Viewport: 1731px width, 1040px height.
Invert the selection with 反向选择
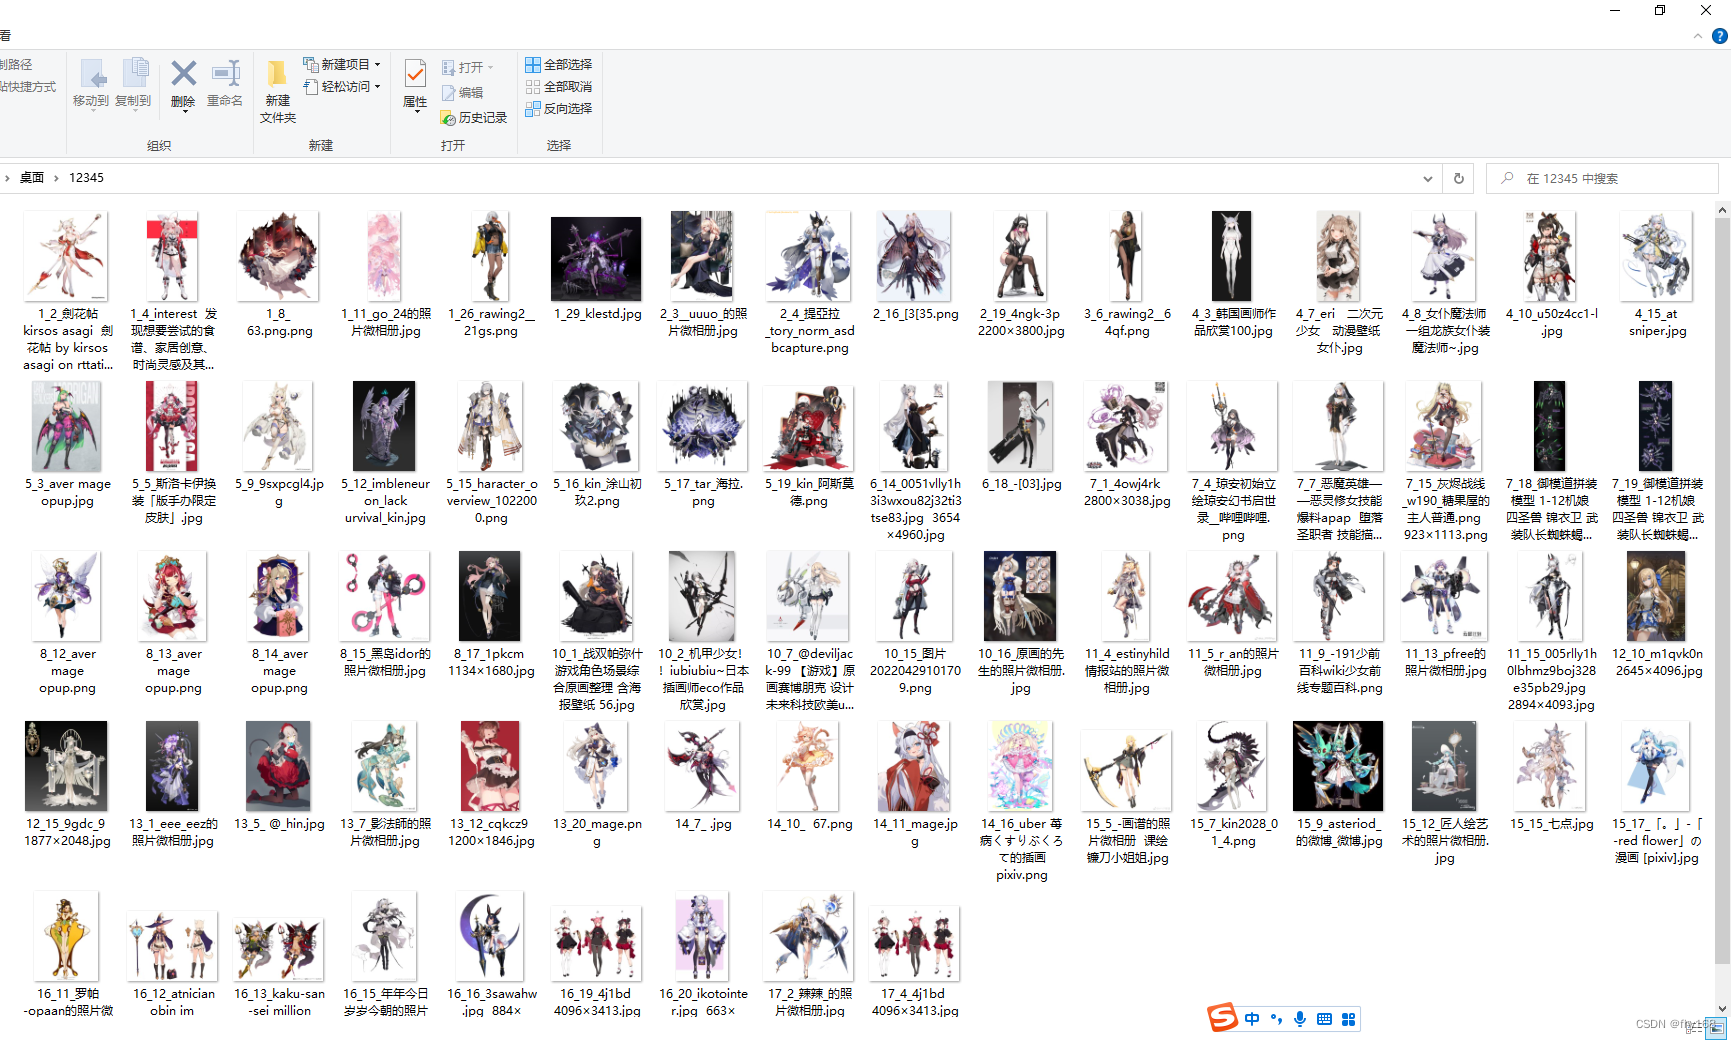tap(559, 108)
